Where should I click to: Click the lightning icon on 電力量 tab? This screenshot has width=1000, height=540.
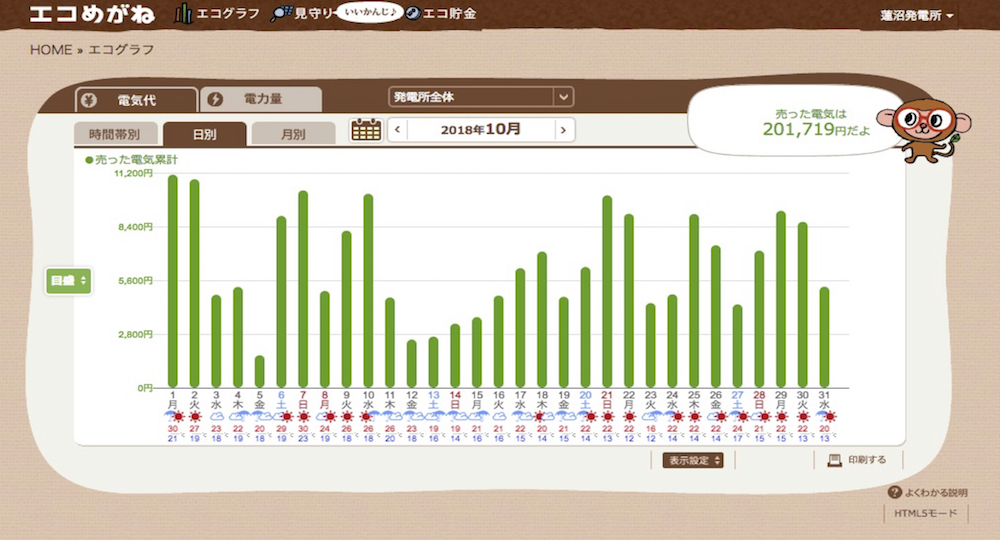click(x=215, y=99)
